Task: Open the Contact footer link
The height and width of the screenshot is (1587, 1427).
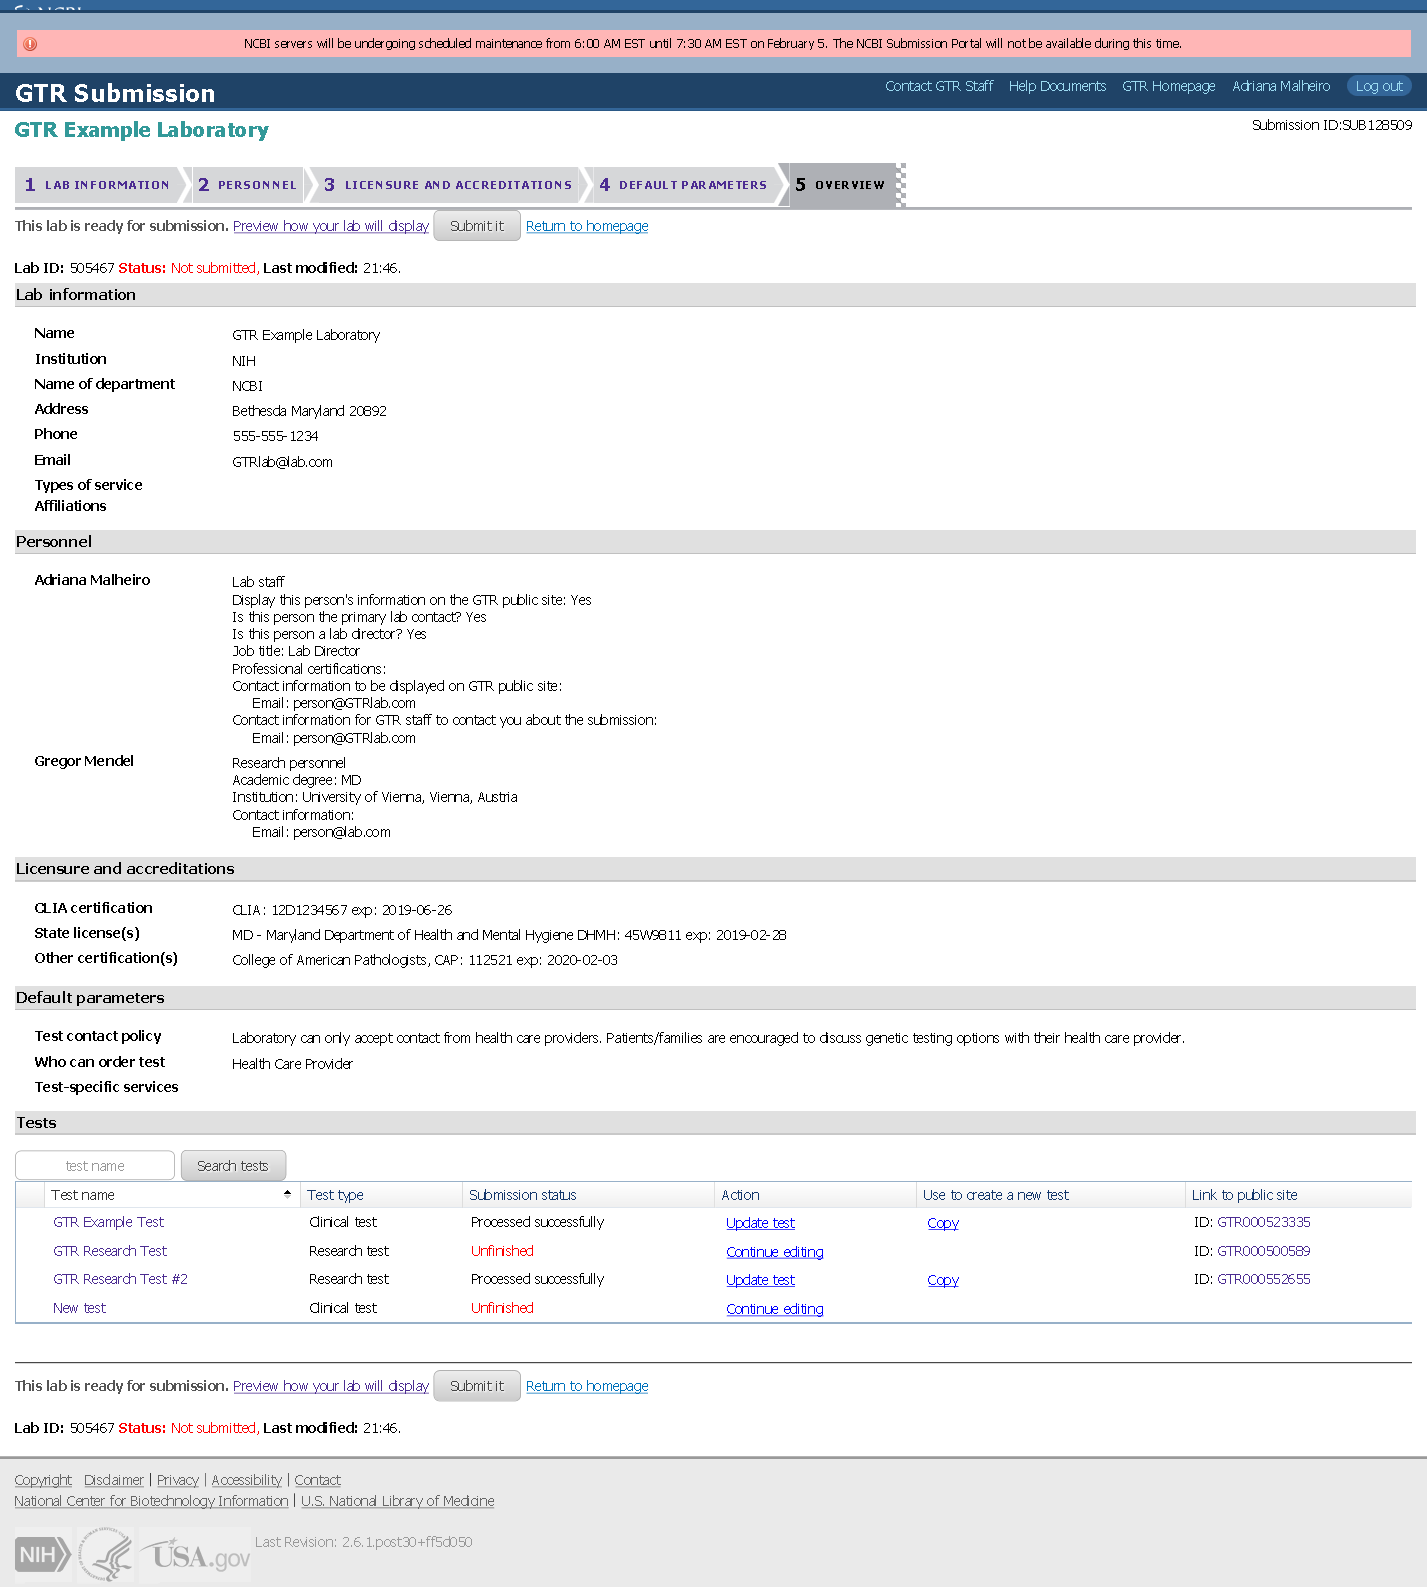Action: [x=318, y=1480]
